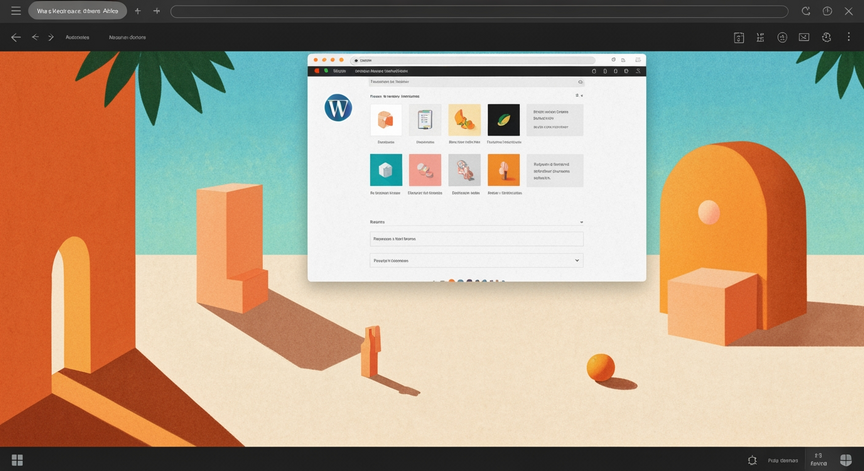Screen dimensions: 864x471
Task: Click the round smiley face icon
Action: (x=782, y=37)
